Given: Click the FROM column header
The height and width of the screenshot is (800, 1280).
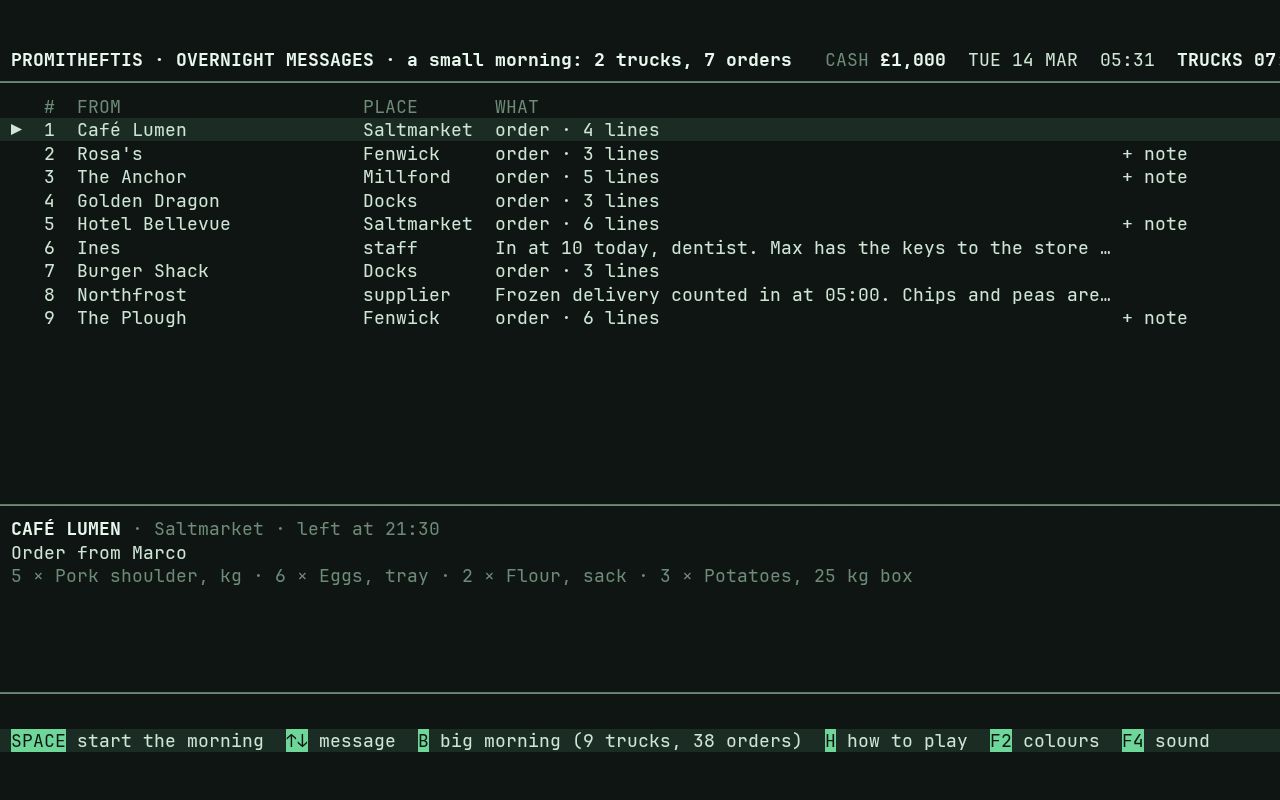Looking at the screenshot, I should [x=99, y=107].
